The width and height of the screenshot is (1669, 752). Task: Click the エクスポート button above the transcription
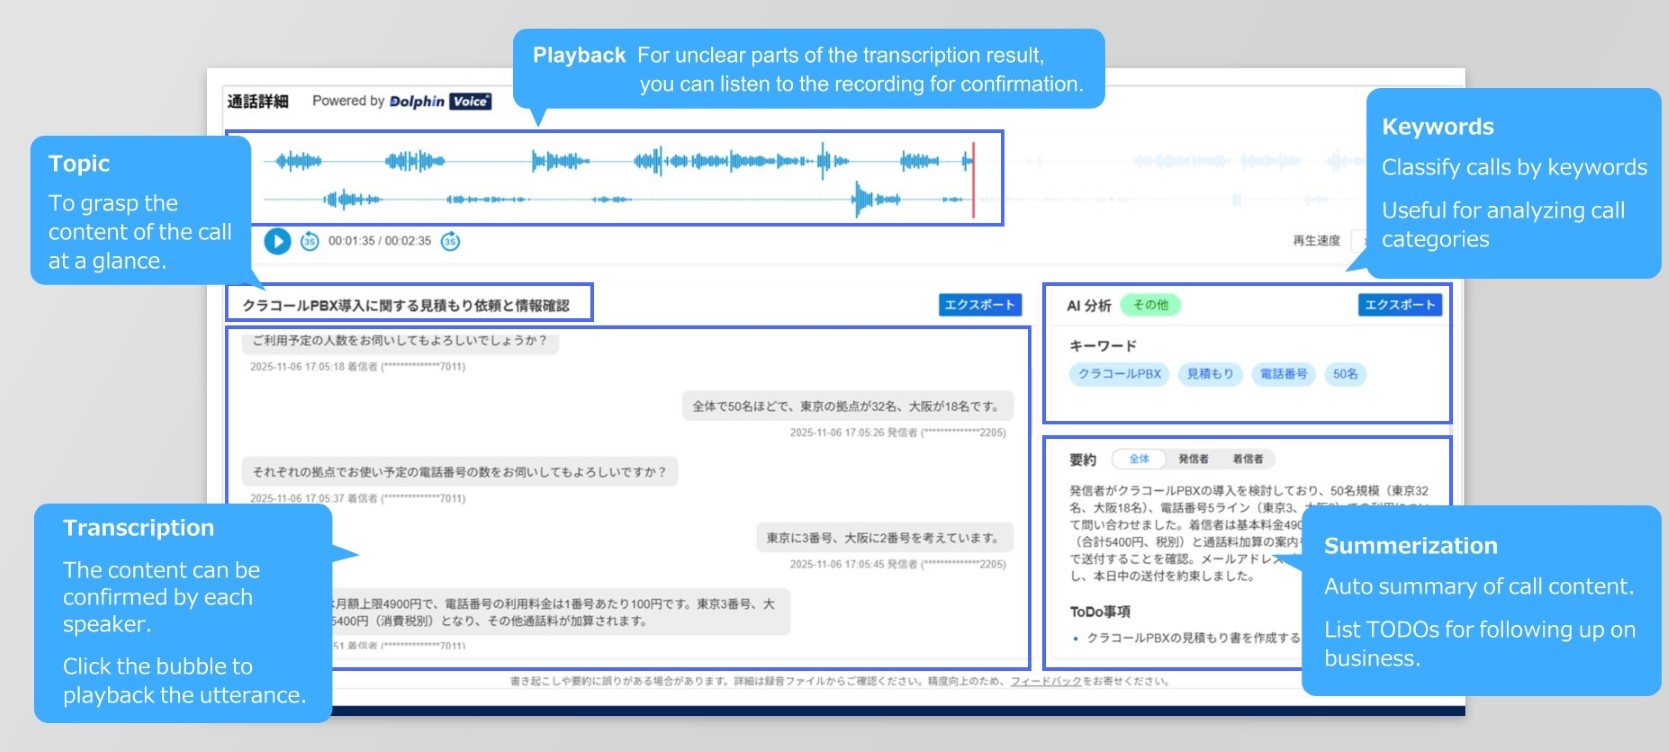(980, 305)
